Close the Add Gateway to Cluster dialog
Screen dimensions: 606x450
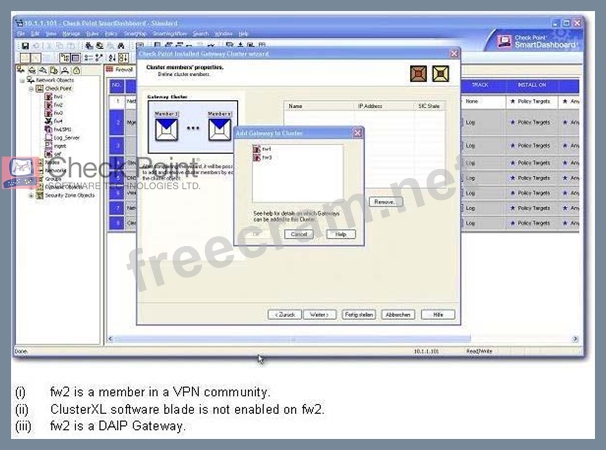358,133
